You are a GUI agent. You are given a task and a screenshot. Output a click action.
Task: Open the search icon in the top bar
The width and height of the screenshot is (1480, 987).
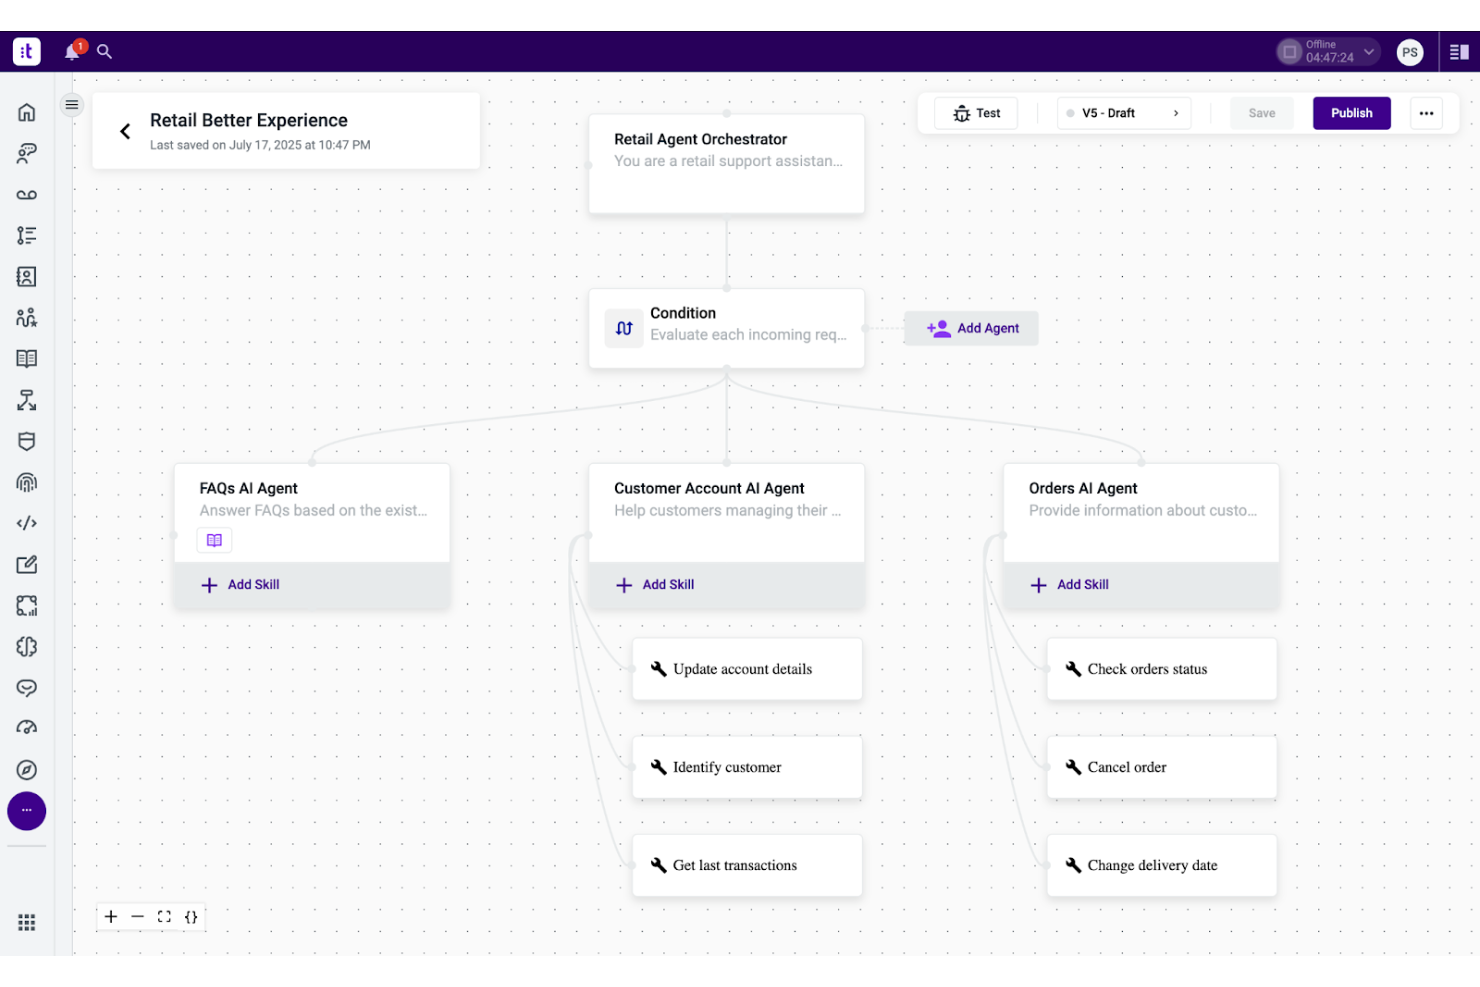pyautogui.click(x=104, y=51)
